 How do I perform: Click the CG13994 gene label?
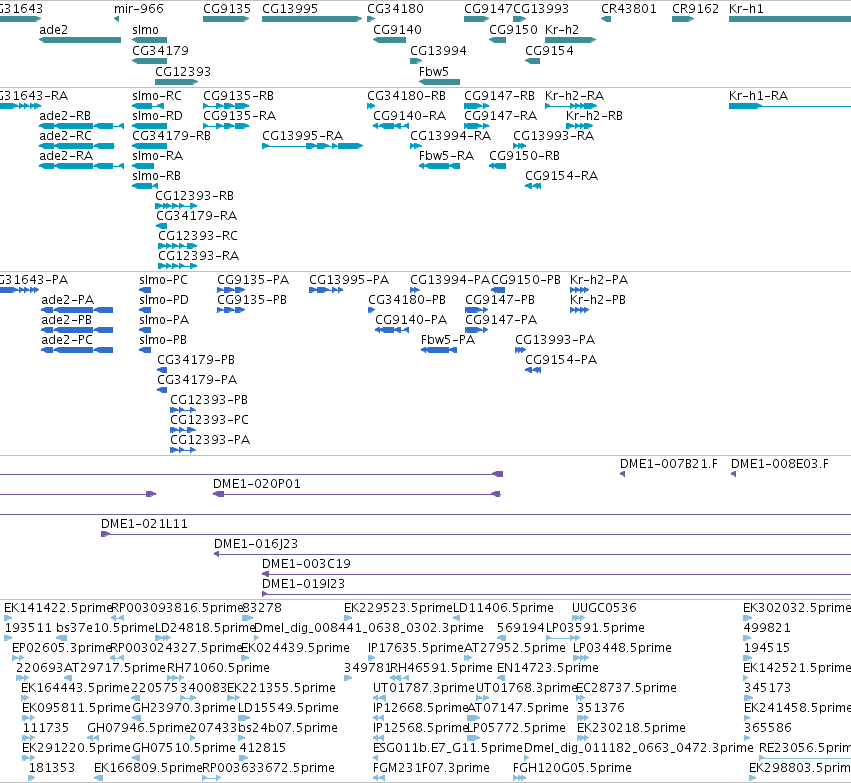[x=438, y=50]
